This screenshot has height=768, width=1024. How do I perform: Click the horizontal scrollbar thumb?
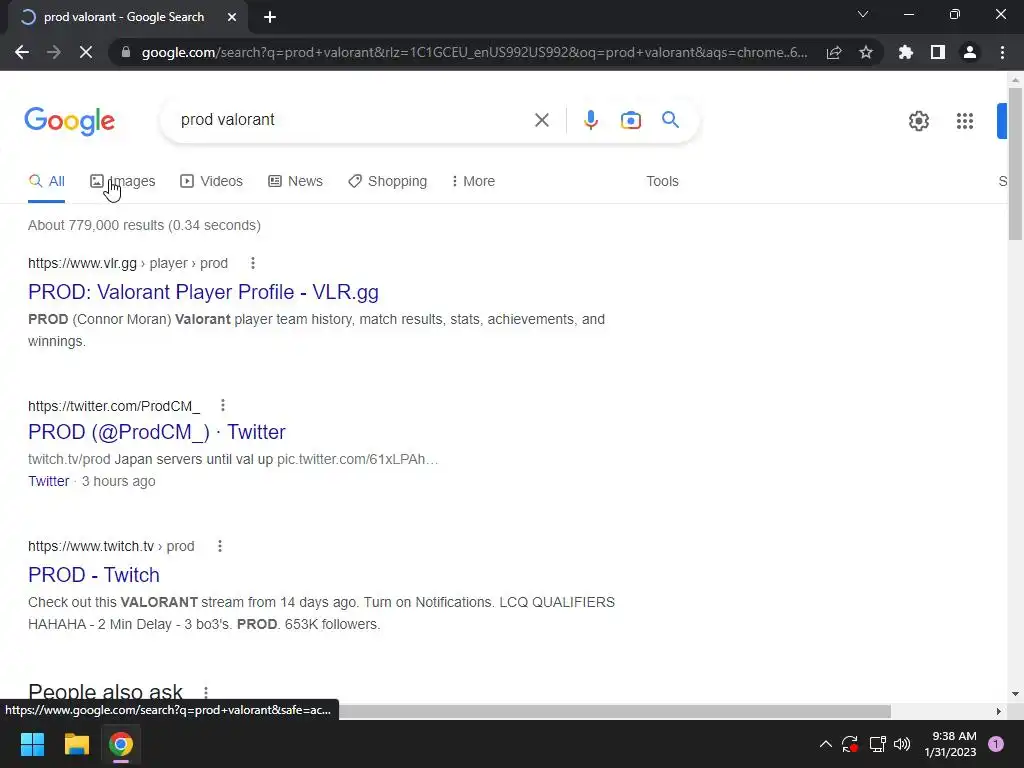point(614,711)
